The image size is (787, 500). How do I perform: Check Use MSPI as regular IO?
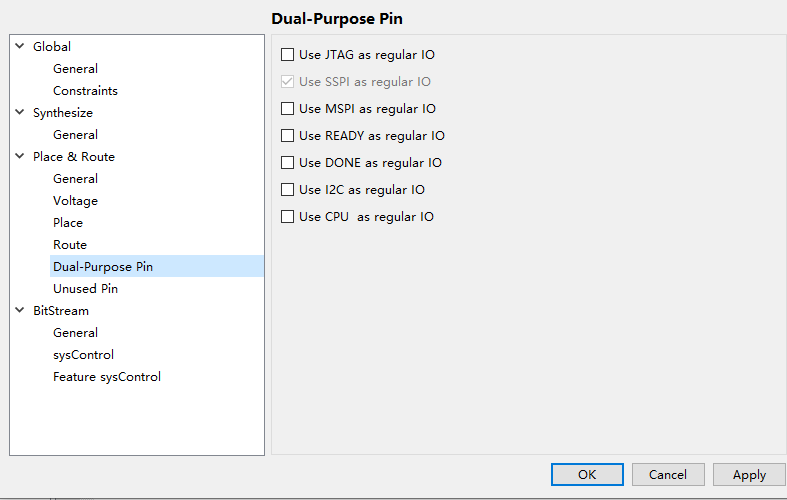pyautogui.click(x=288, y=109)
